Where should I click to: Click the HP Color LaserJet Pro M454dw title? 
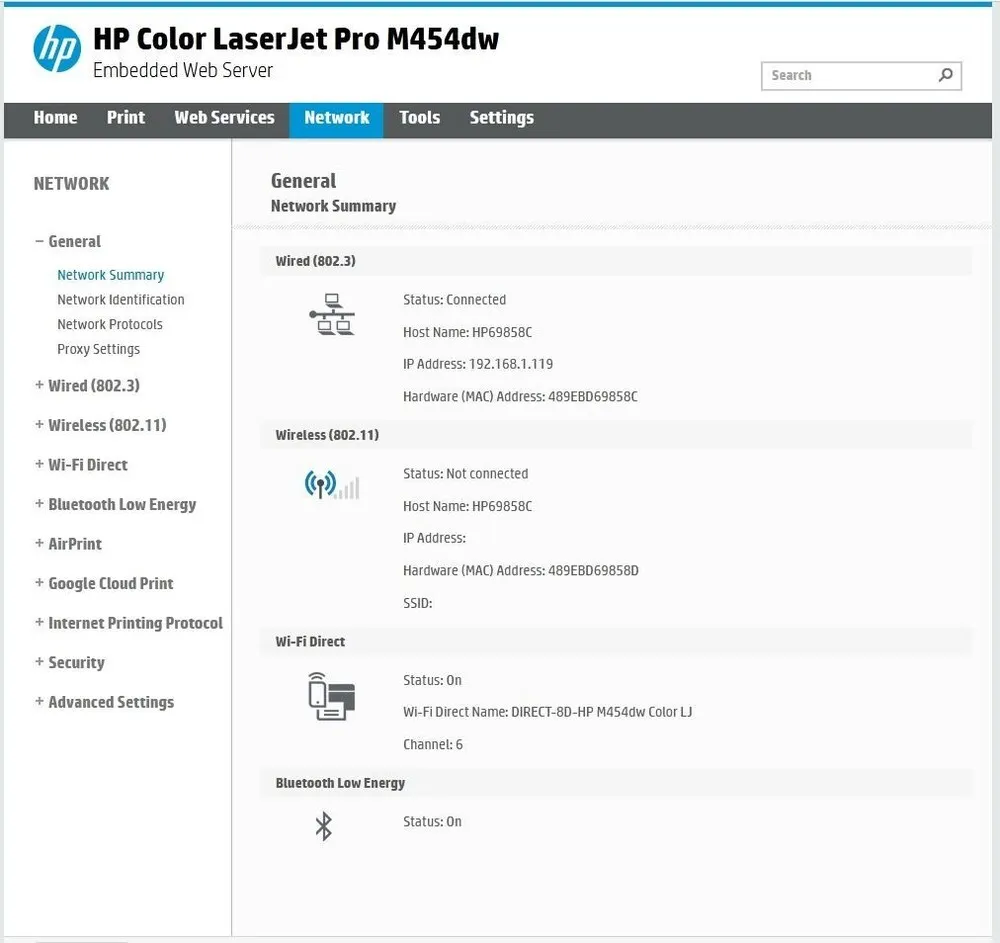[296, 39]
